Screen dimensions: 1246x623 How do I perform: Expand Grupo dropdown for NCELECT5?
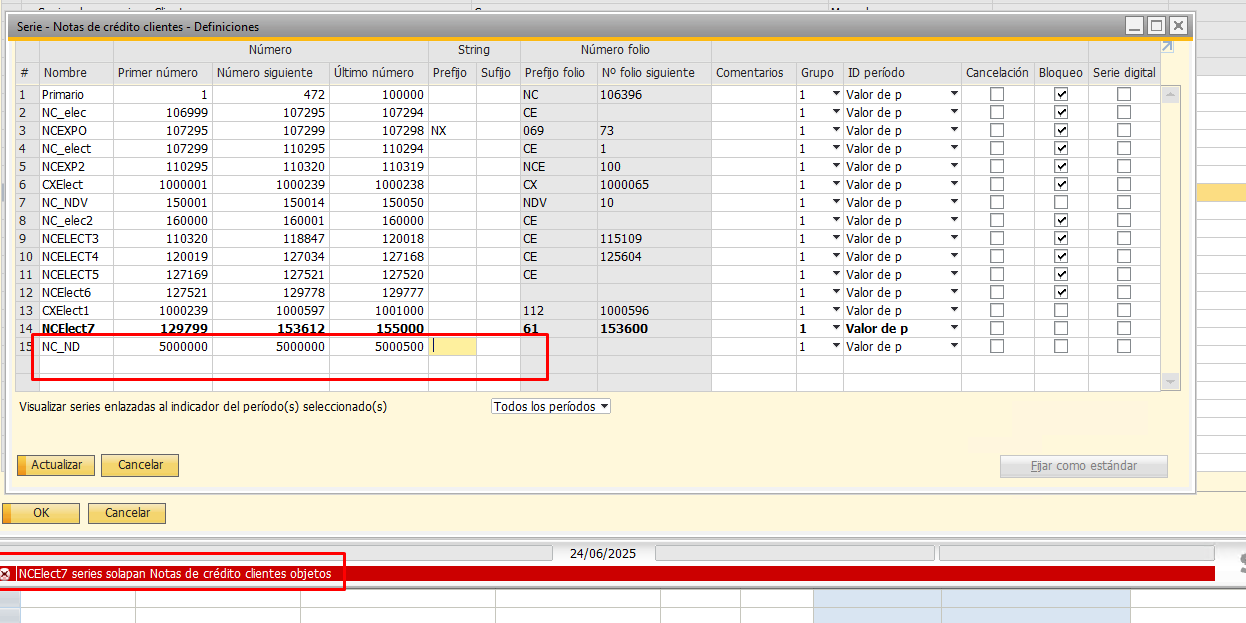(x=835, y=274)
